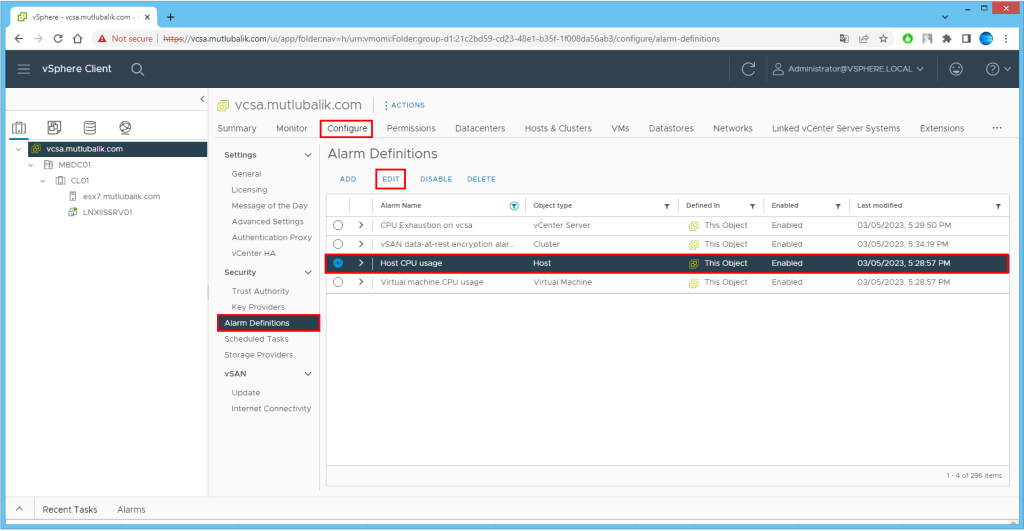This screenshot has height=531, width=1024.
Task: Expand Virtual machine CPU usage row details
Action: click(360, 282)
